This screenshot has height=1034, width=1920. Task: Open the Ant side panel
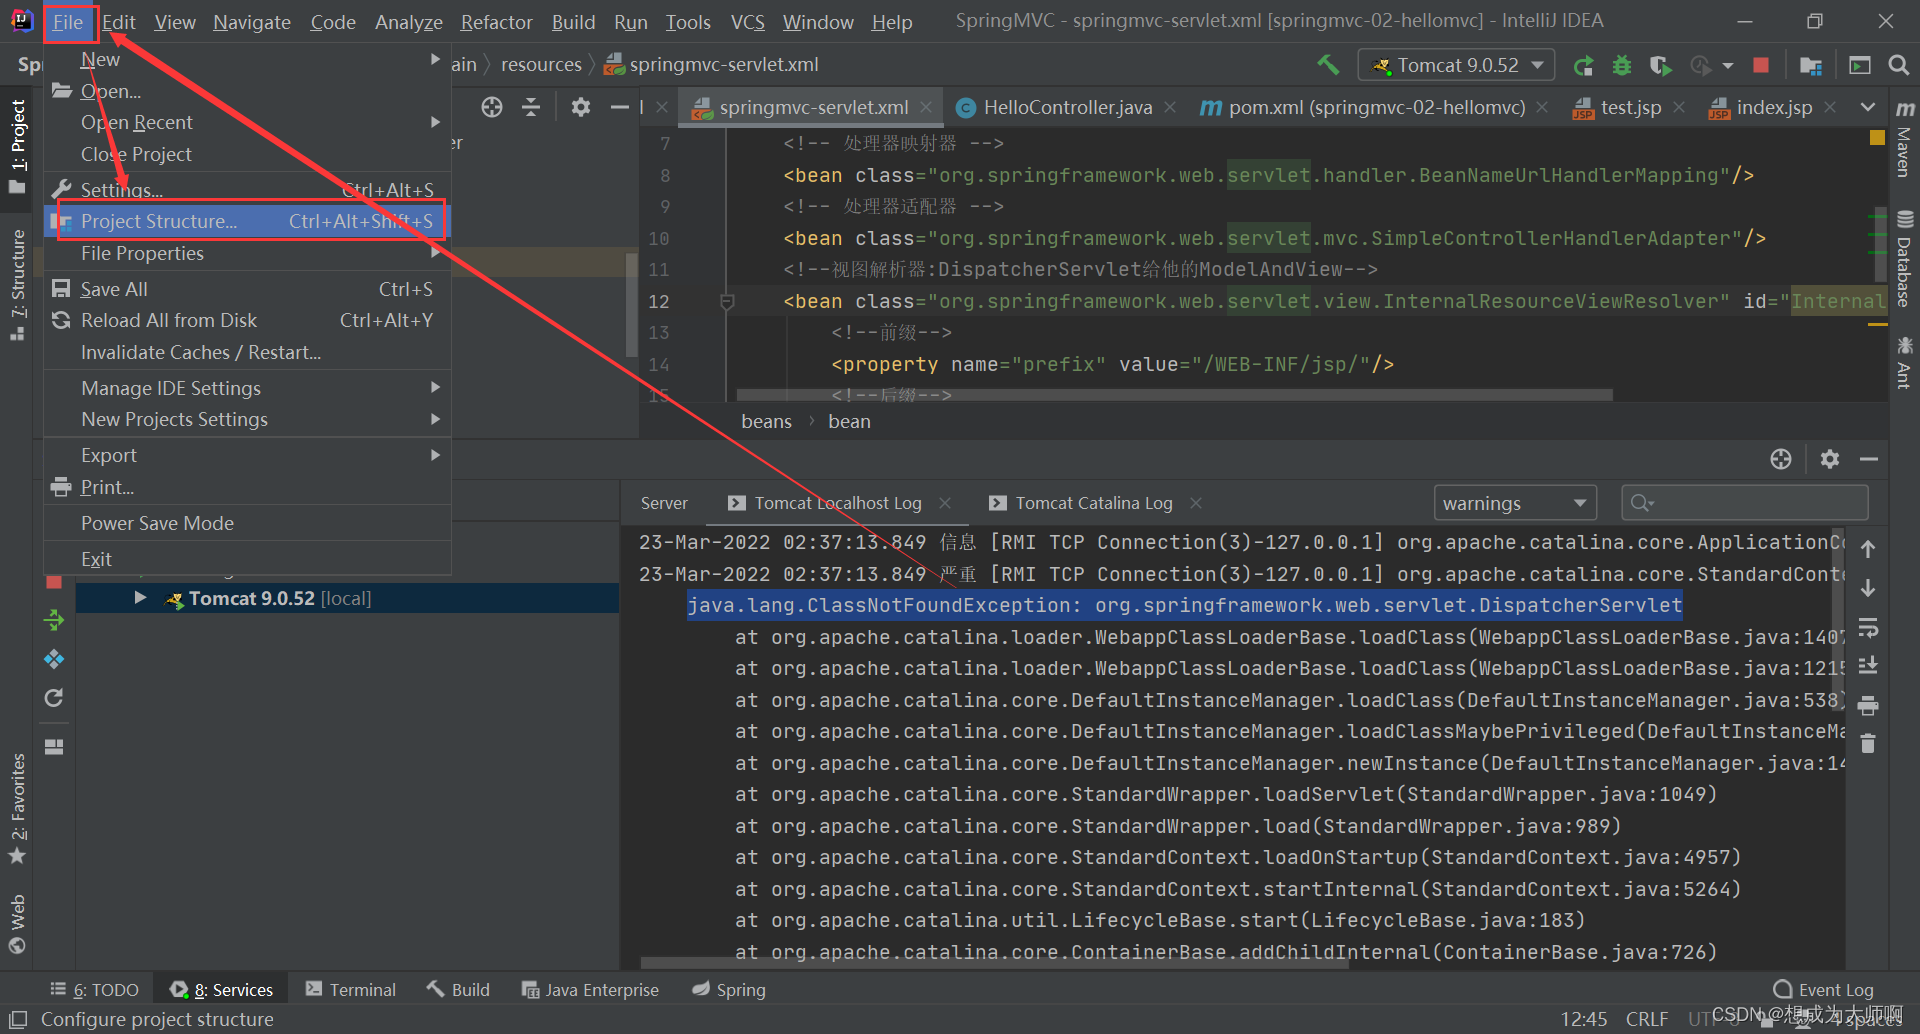click(1904, 362)
